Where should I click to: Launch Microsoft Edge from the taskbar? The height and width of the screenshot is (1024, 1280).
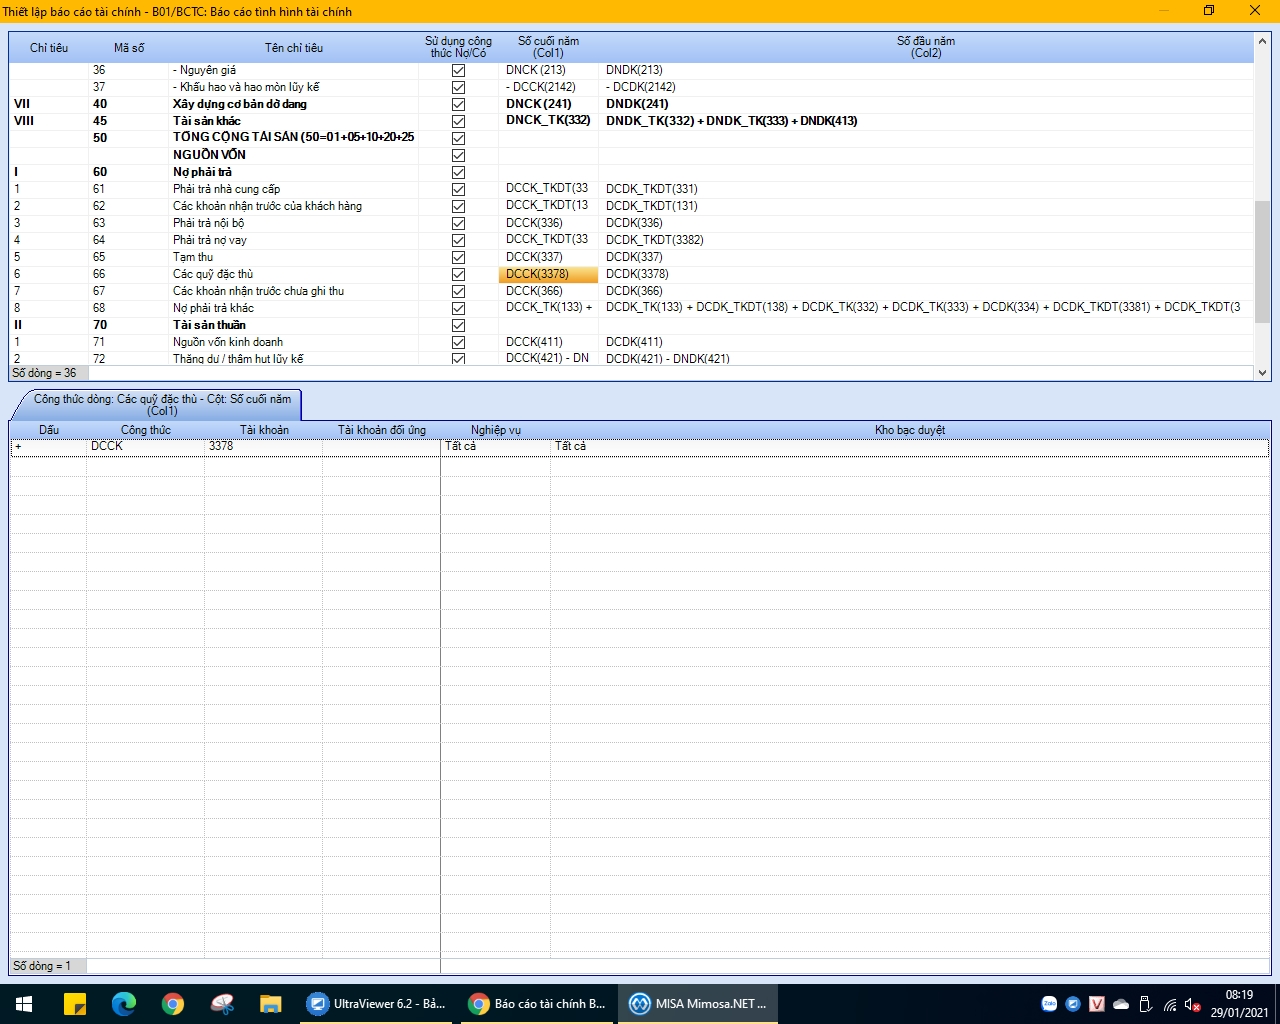coord(124,1004)
